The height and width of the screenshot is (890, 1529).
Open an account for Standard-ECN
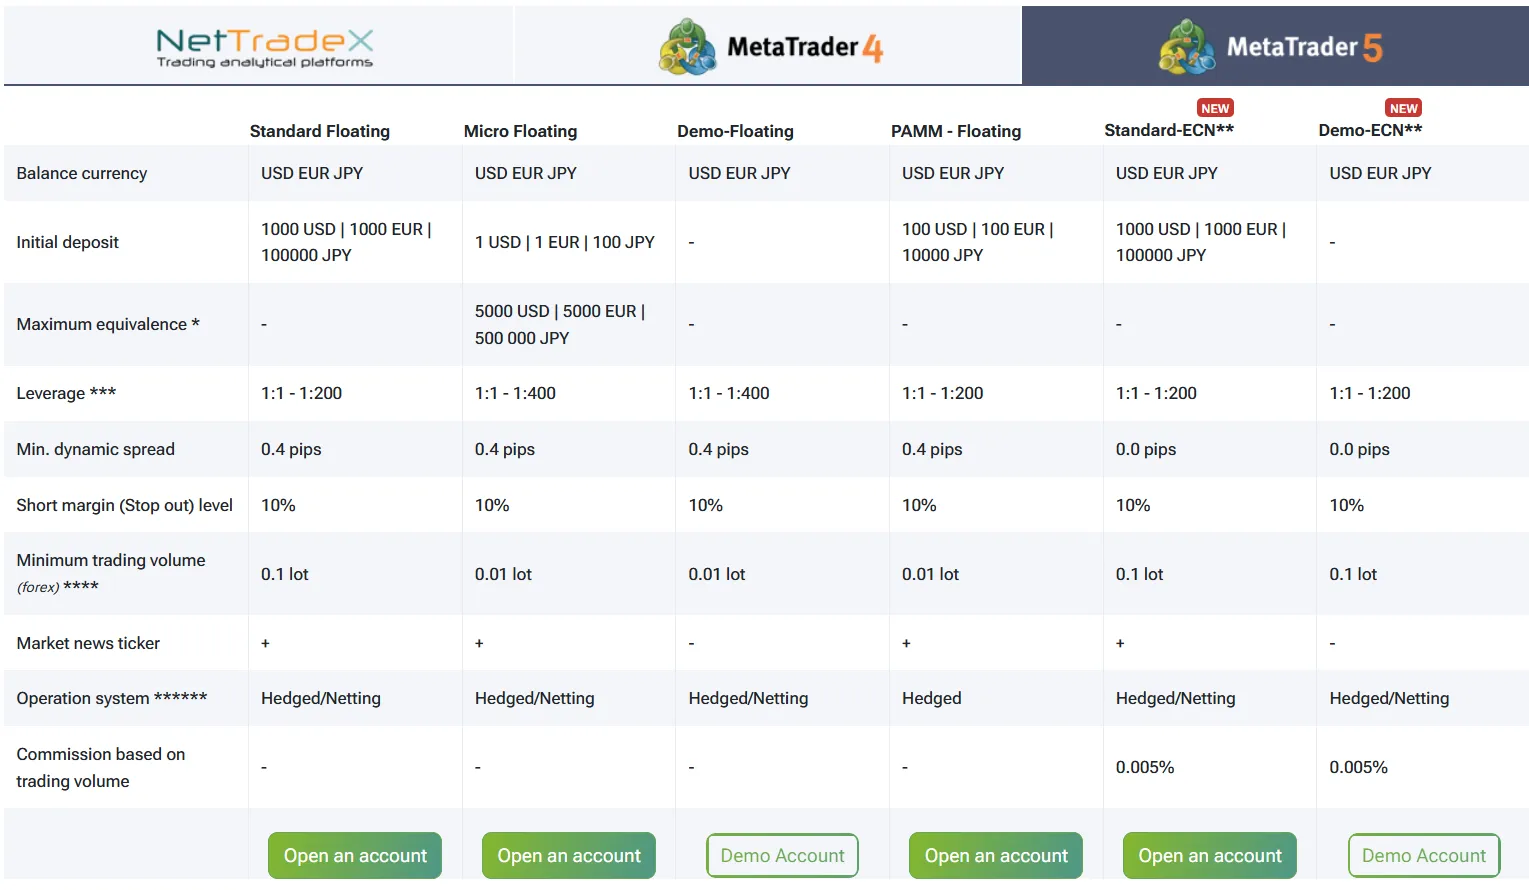coord(1210,856)
